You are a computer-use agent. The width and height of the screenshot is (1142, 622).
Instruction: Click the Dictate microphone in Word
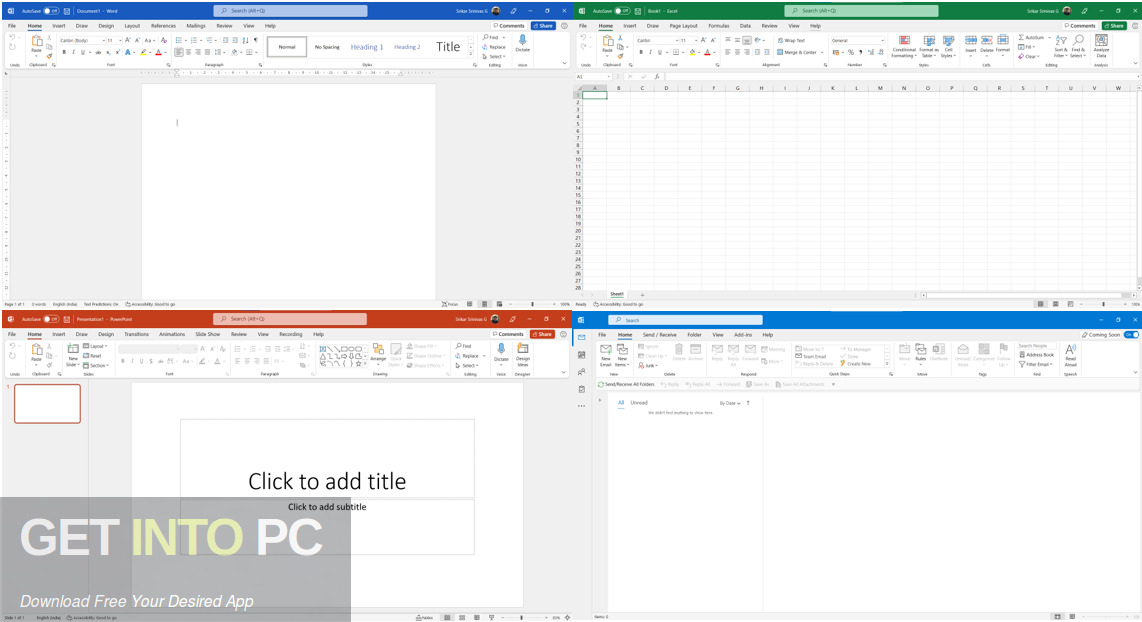[522, 40]
